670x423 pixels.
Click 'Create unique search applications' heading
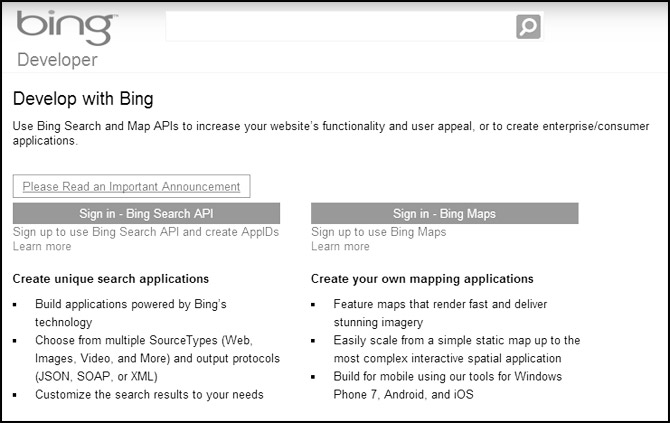tap(111, 279)
